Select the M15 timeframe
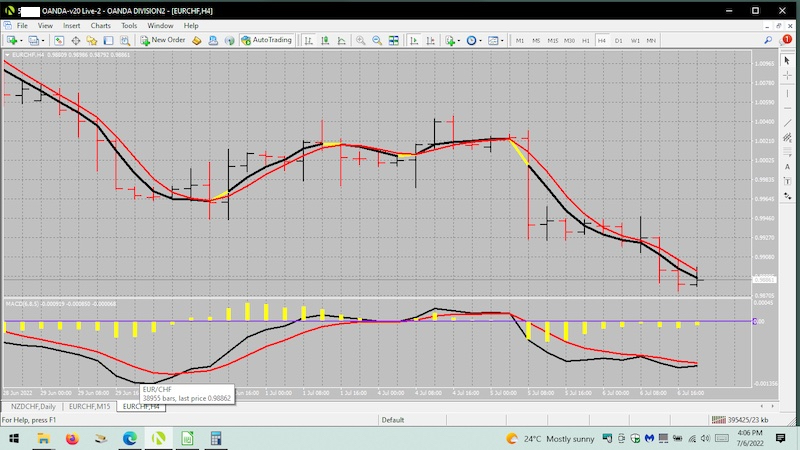Image resolution: width=800 pixels, height=450 pixels. 553,40
